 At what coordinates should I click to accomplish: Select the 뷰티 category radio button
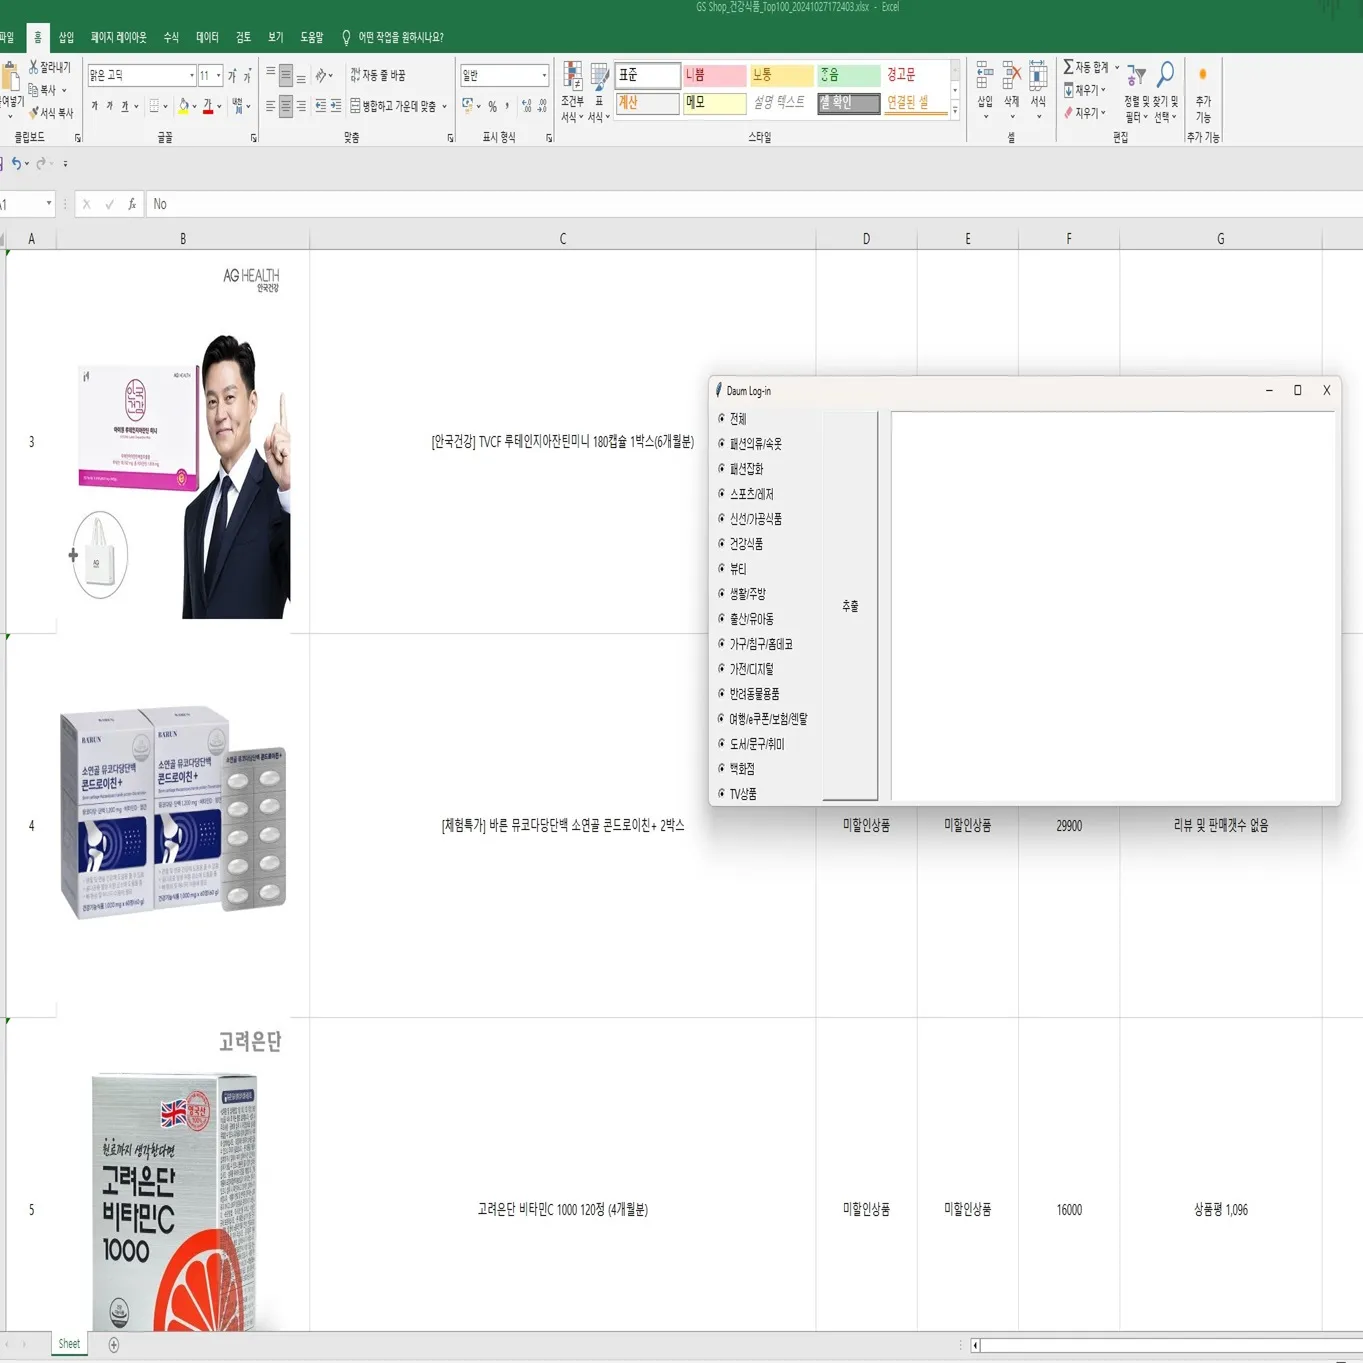tap(722, 568)
